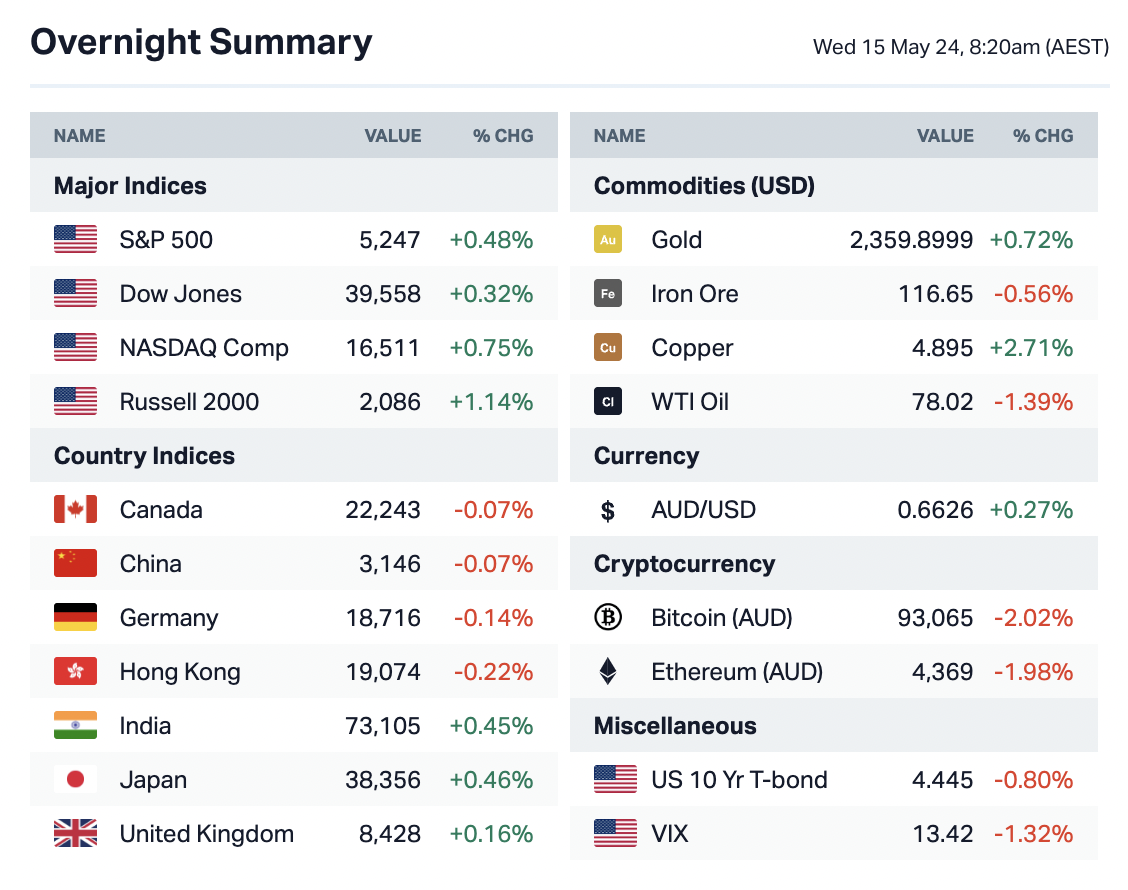Click the Japan flag icon
This screenshot has height=890, width=1128.
pyautogui.click(x=75, y=780)
